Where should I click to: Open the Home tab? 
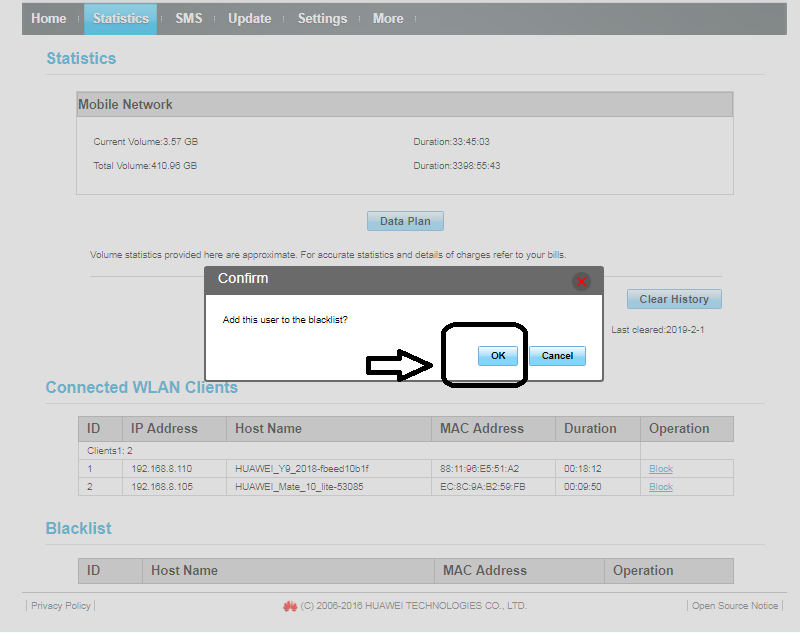pos(48,19)
